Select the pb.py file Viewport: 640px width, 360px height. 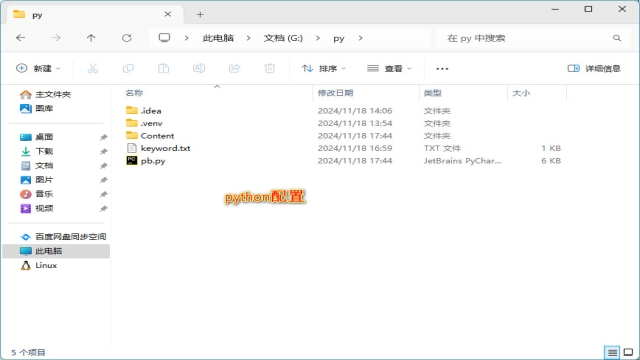click(153, 161)
